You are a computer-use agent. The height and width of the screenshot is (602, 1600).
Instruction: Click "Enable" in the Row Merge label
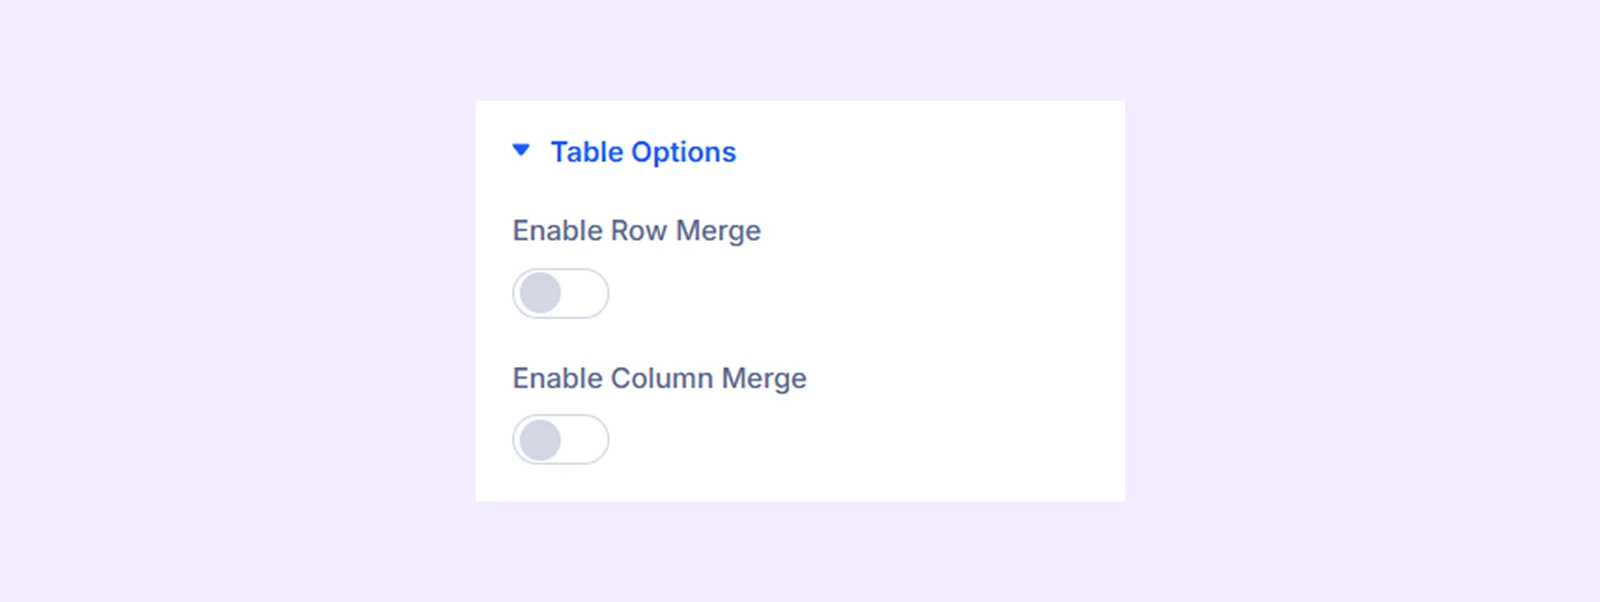pyautogui.click(x=558, y=231)
